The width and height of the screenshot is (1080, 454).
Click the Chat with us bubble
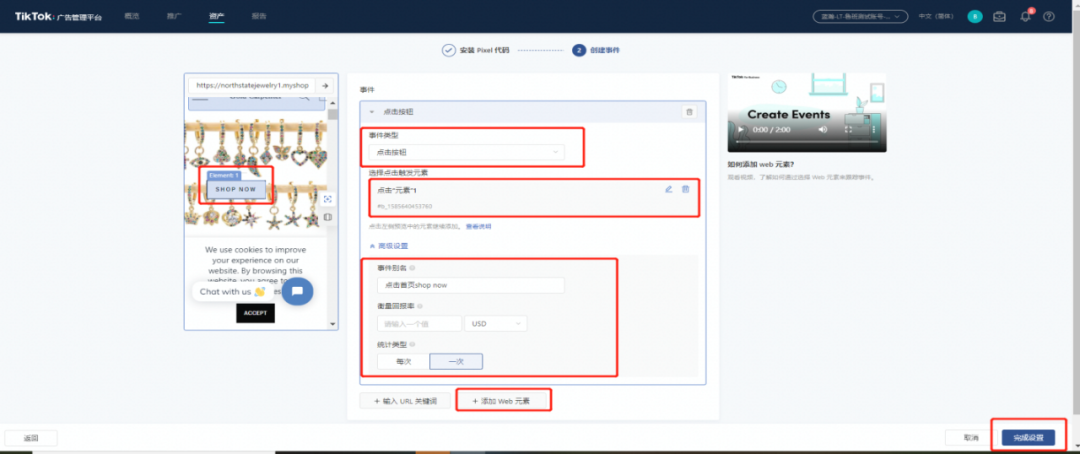click(x=233, y=291)
